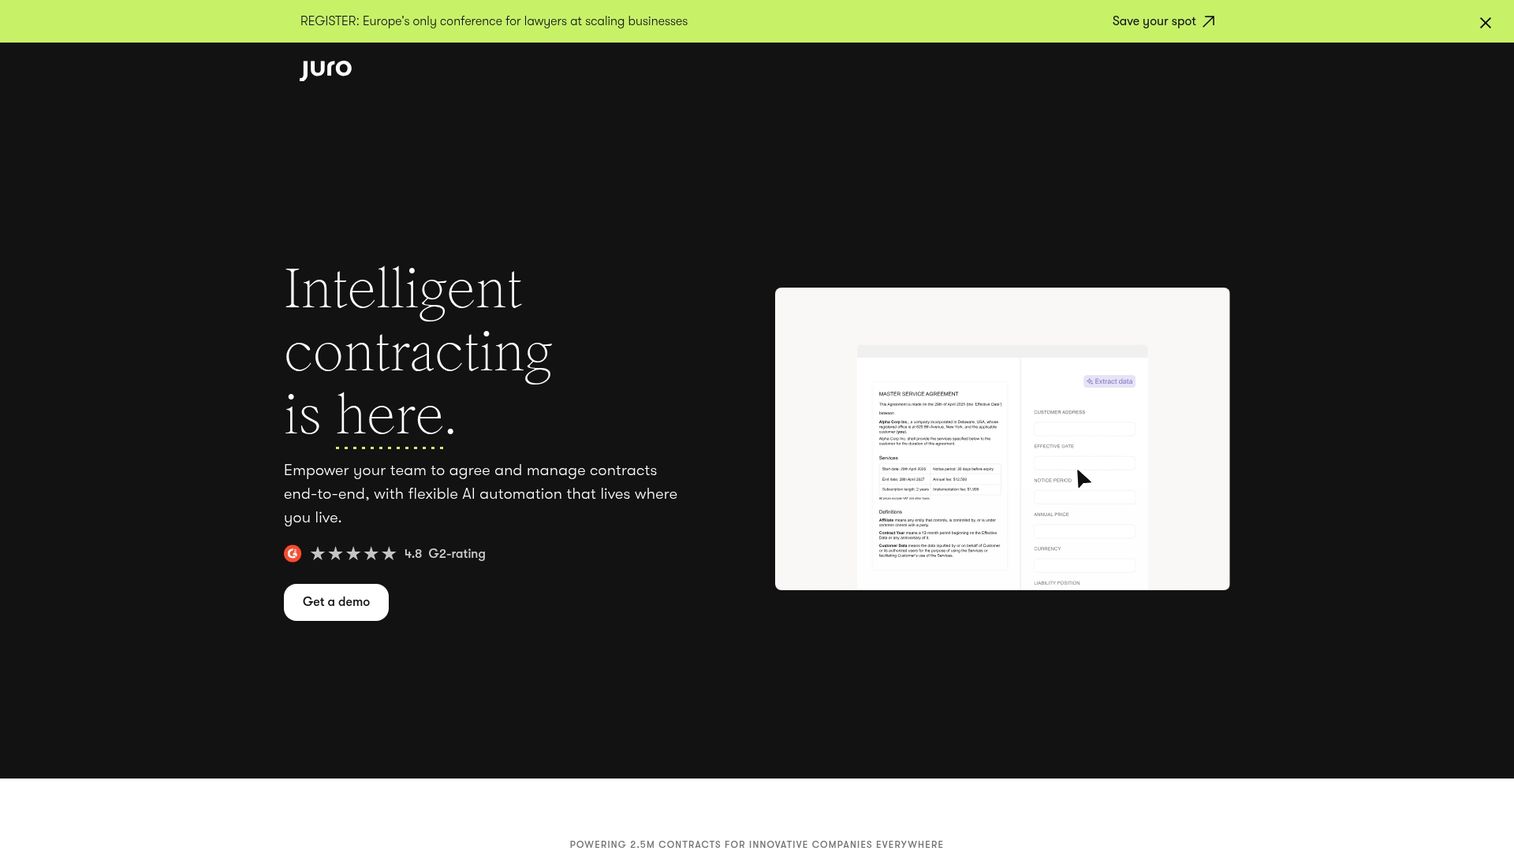1514x851 pixels.
Task: Open the Save your spot link
Action: tap(1164, 21)
